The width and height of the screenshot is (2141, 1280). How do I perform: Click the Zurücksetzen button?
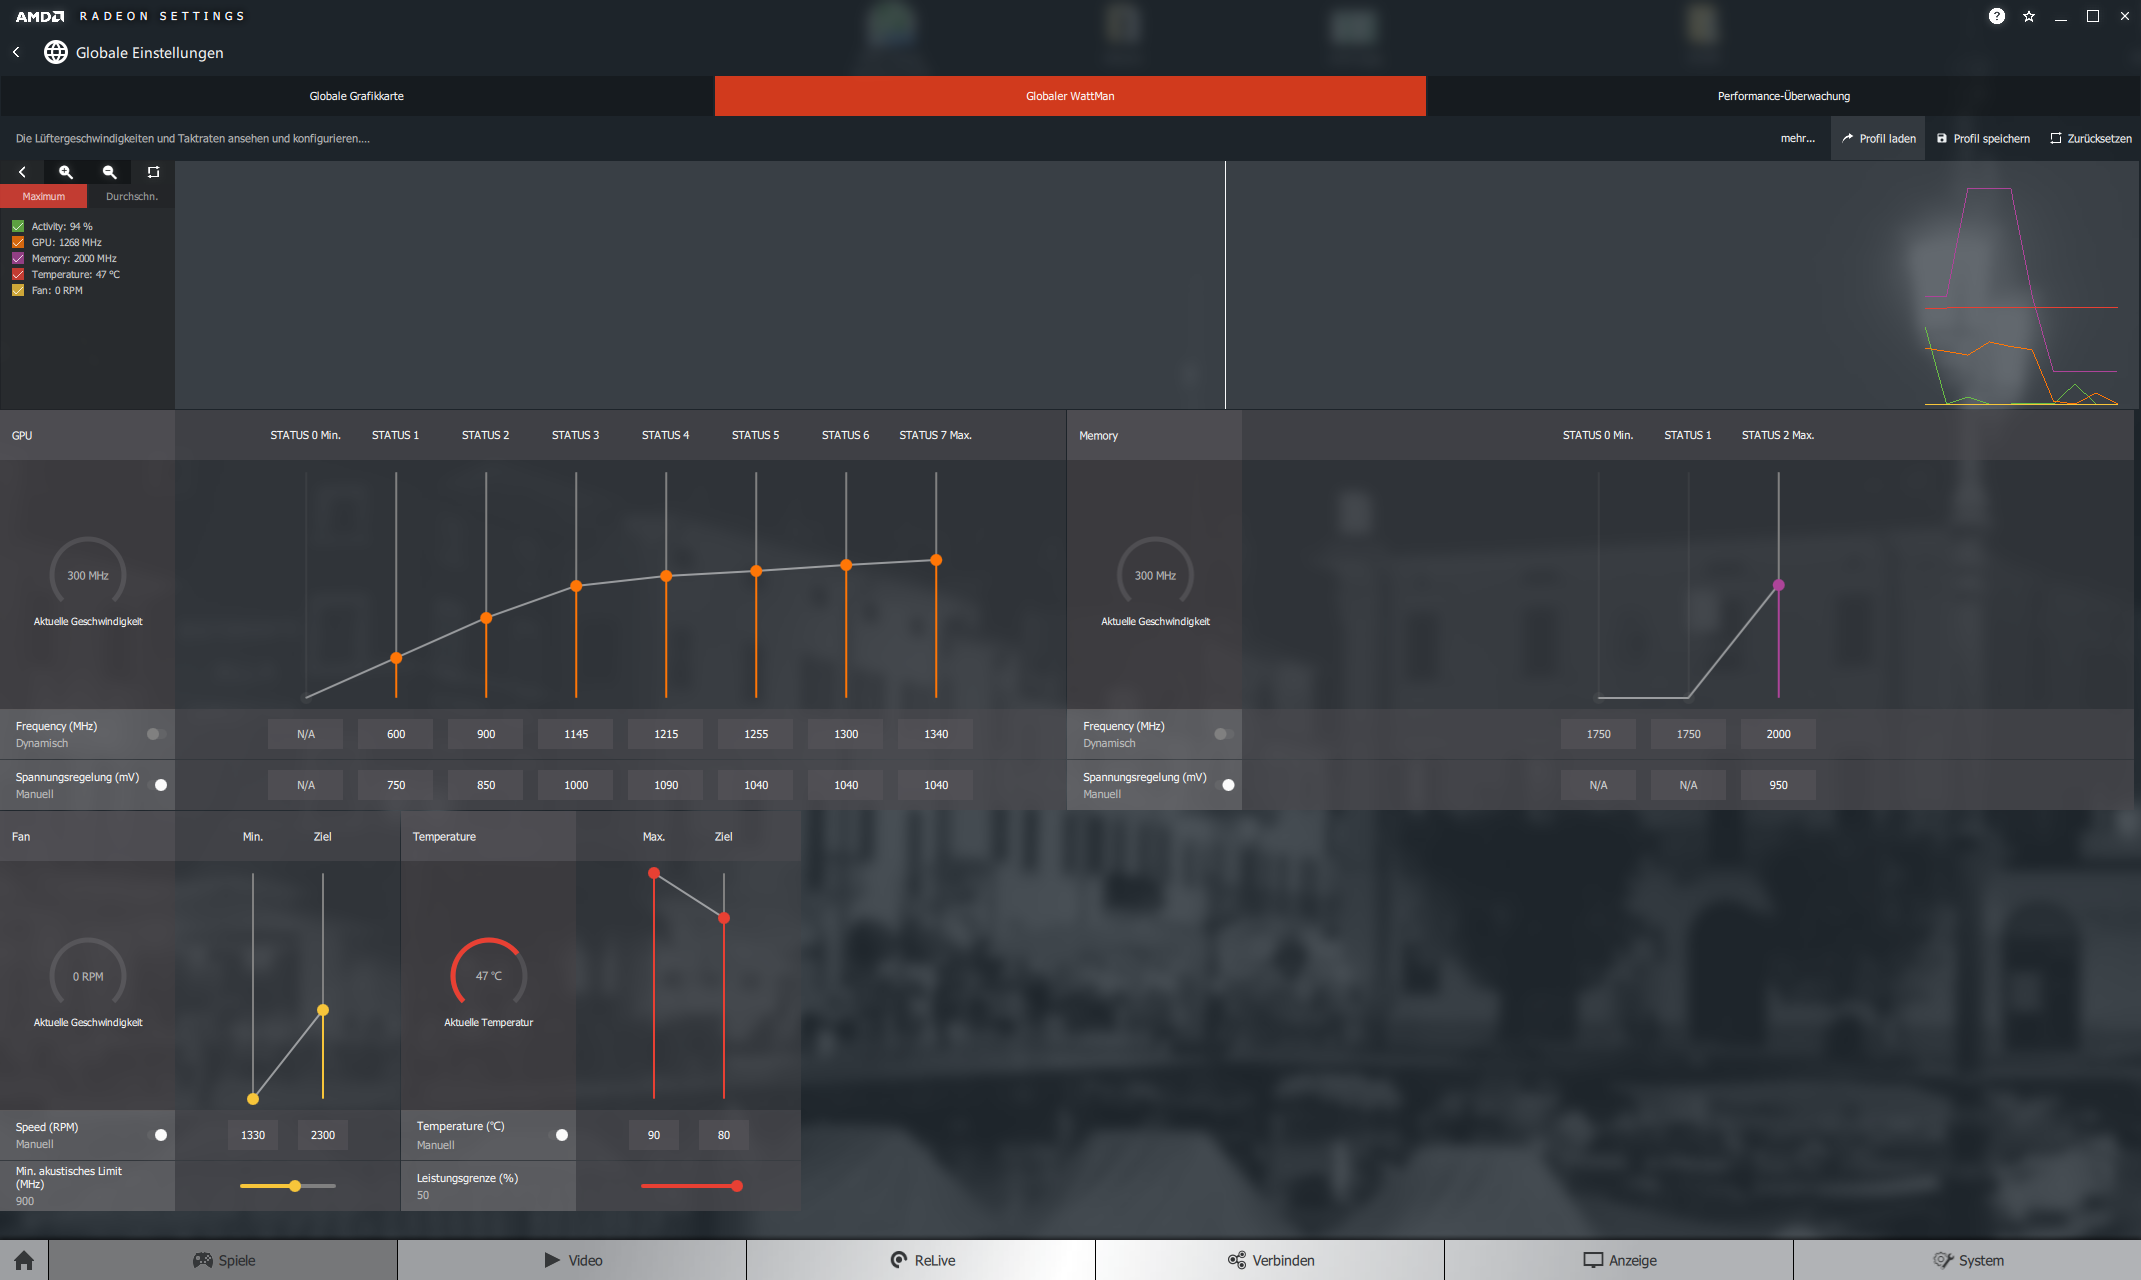pyautogui.click(x=2091, y=138)
